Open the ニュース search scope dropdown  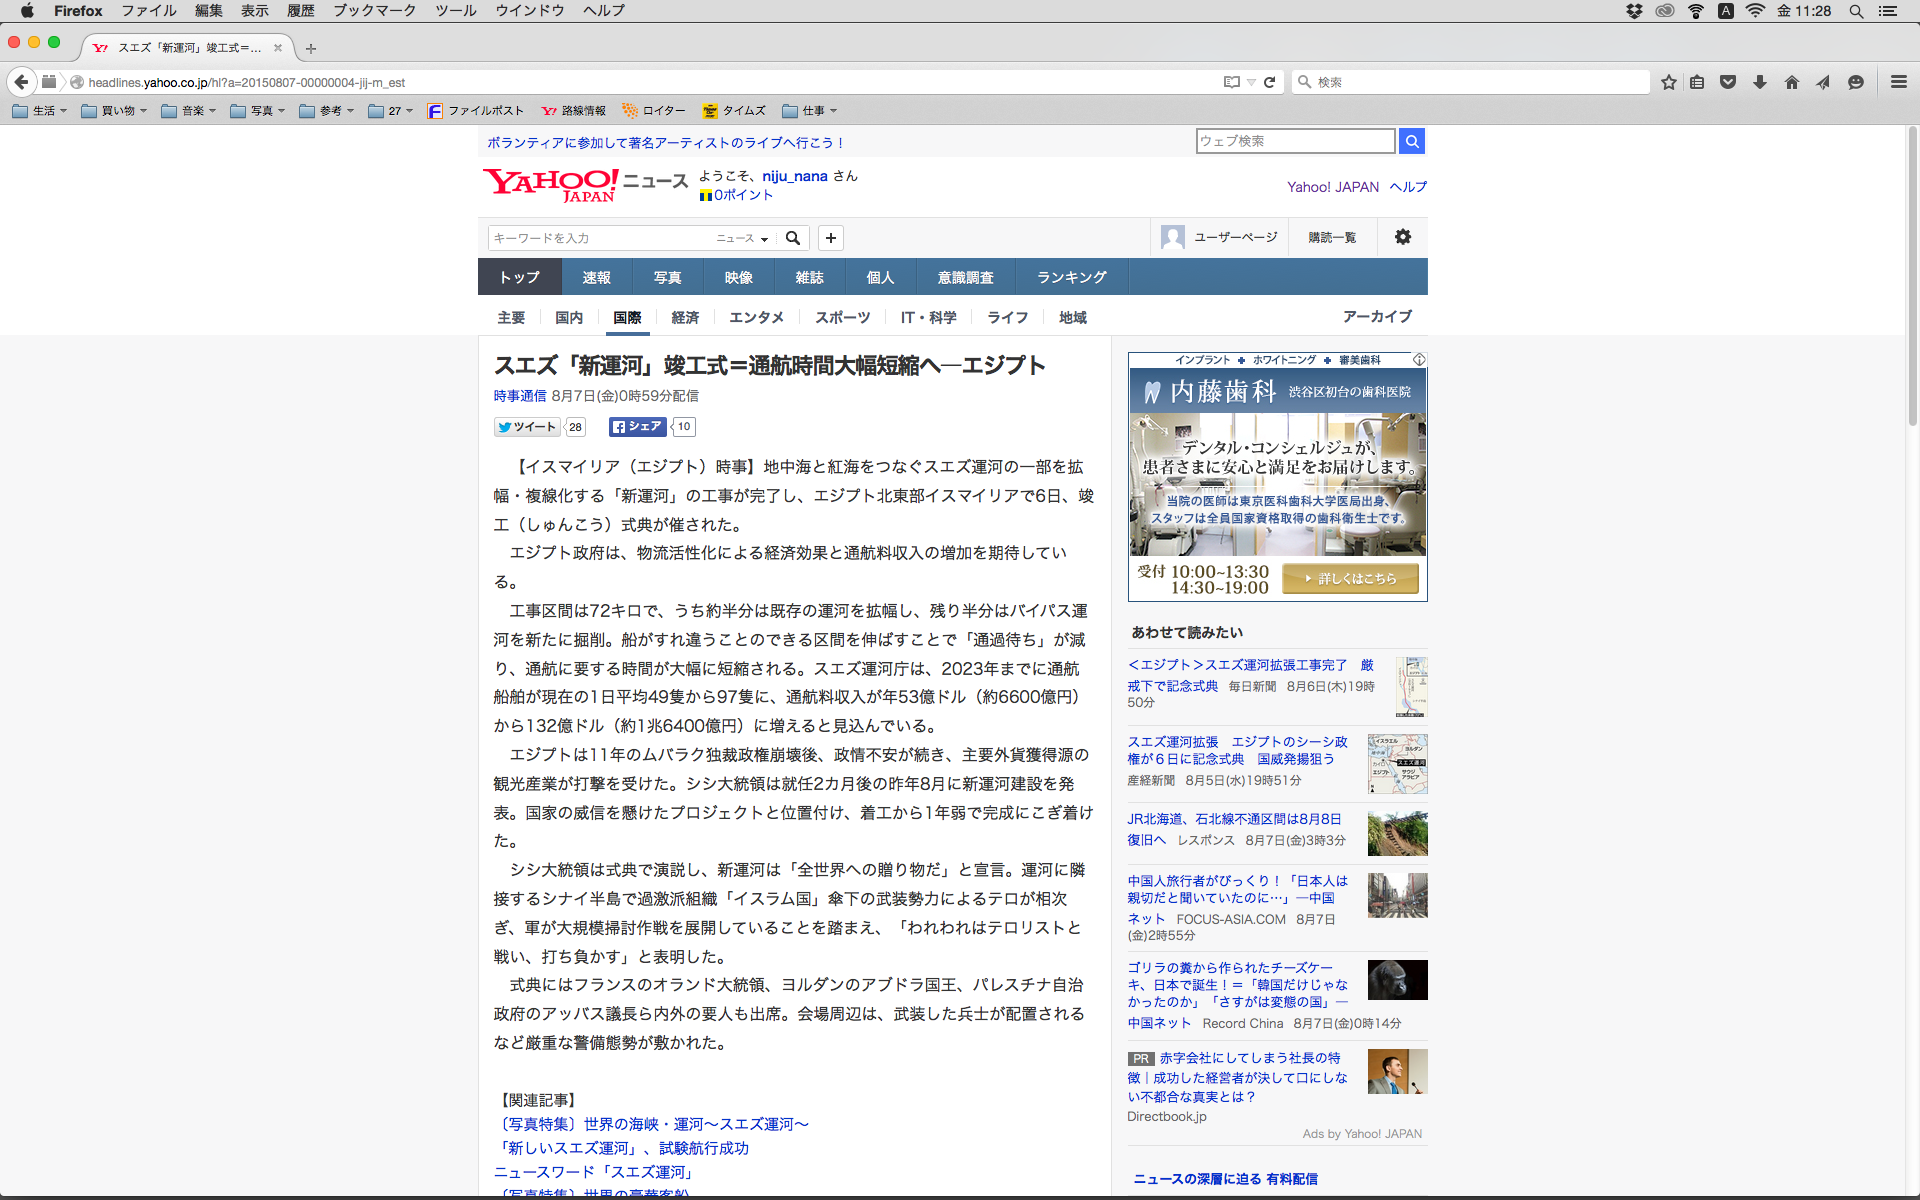(x=742, y=238)
